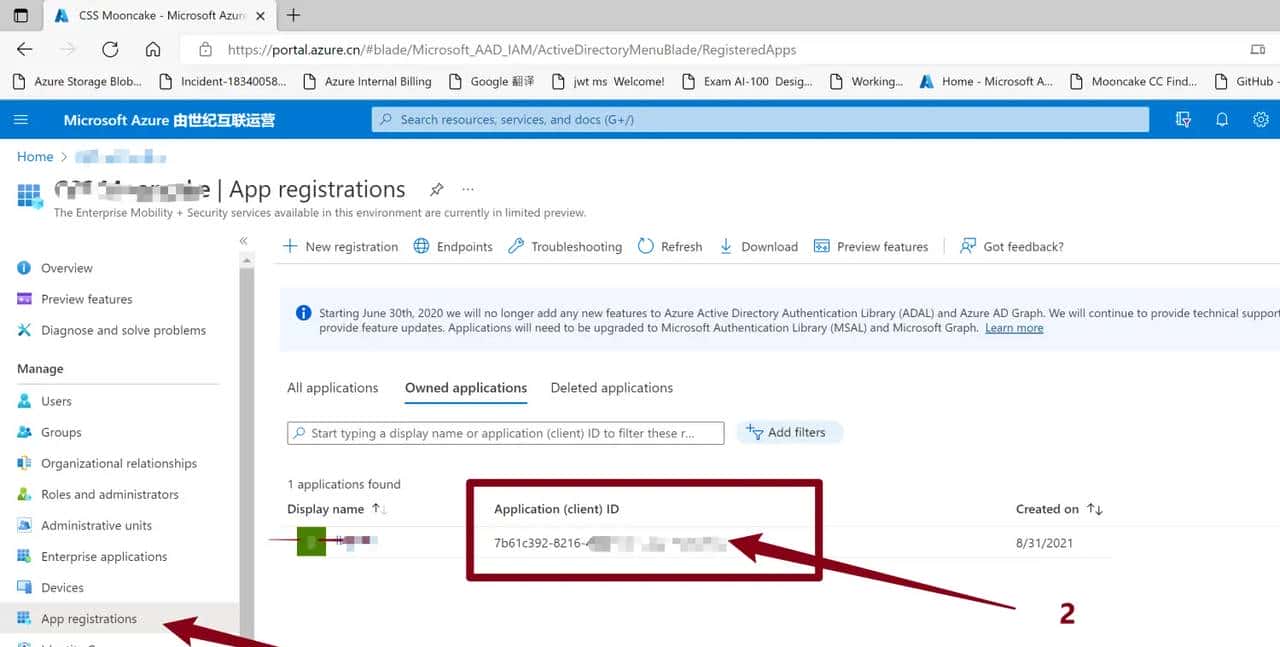
Task: Switch to All applications tab
Action: 333,387
